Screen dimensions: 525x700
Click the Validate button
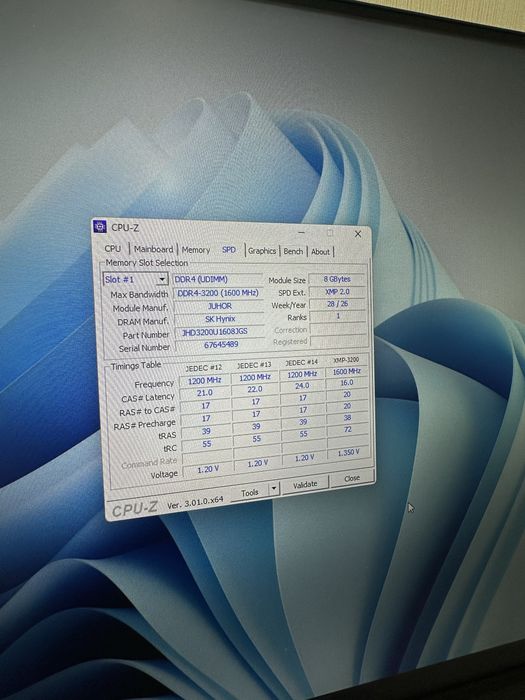[x=305, y=484]
